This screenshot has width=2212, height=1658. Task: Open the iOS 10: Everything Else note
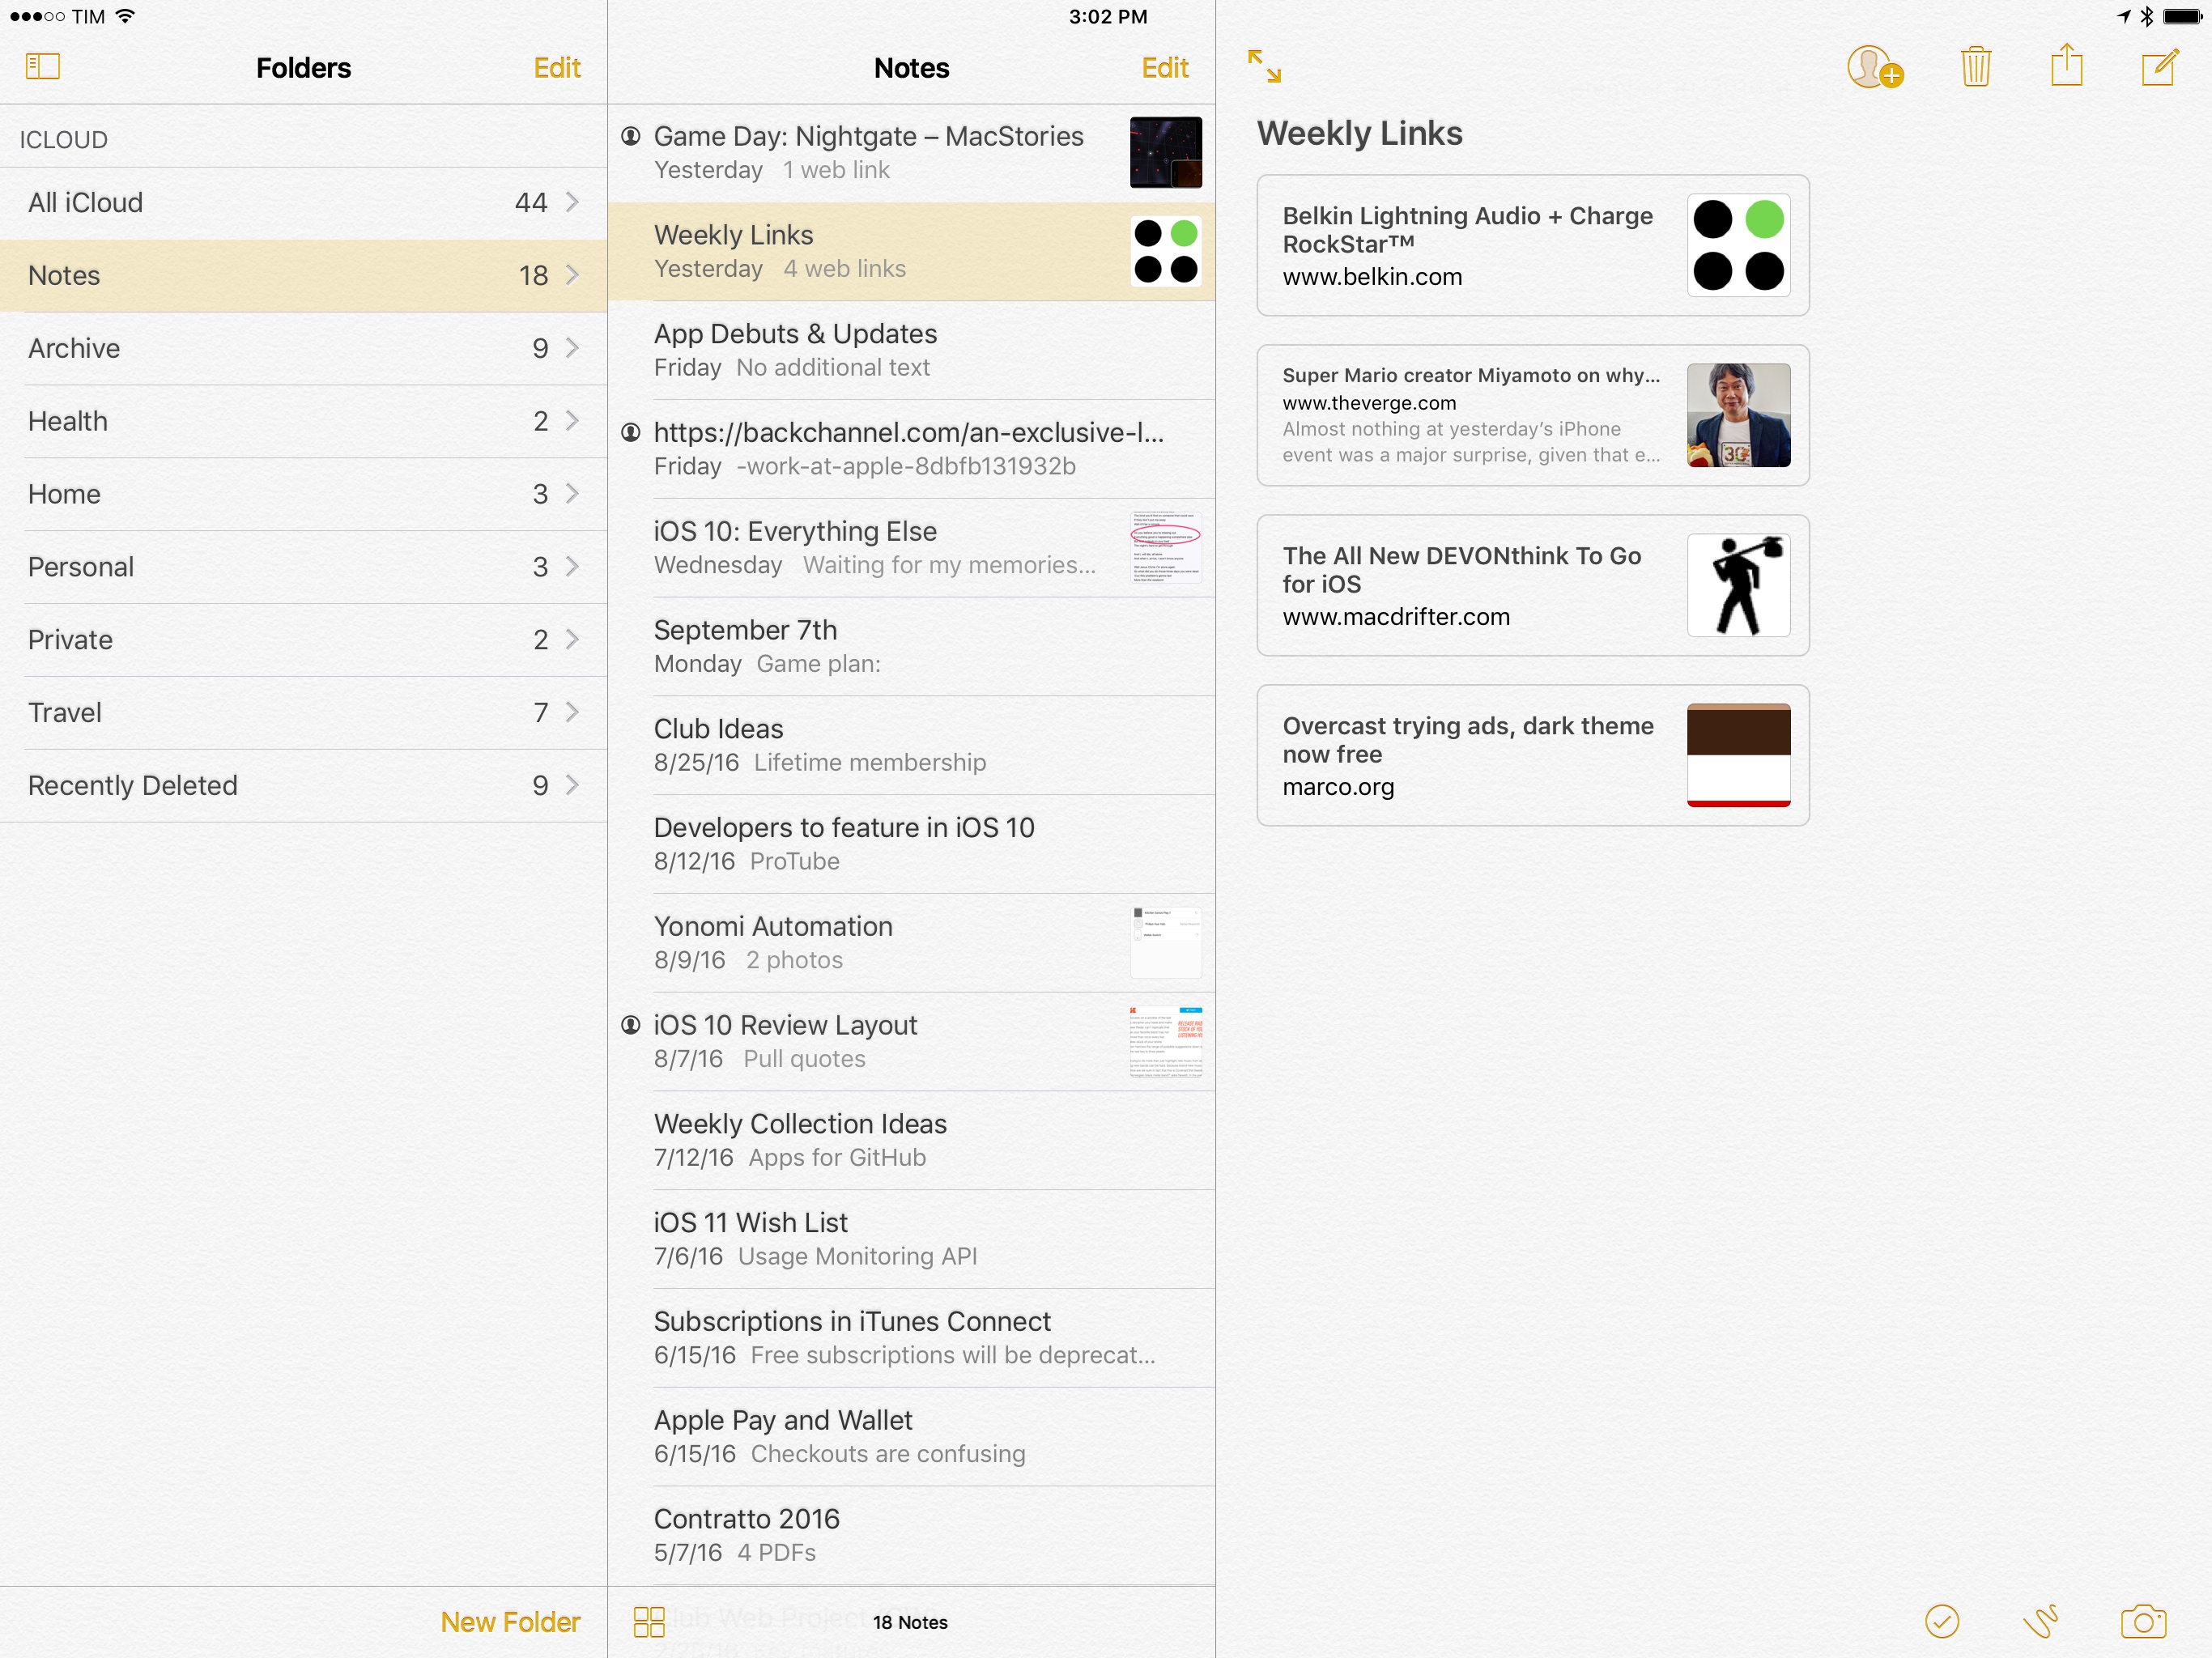coord(911,548)
